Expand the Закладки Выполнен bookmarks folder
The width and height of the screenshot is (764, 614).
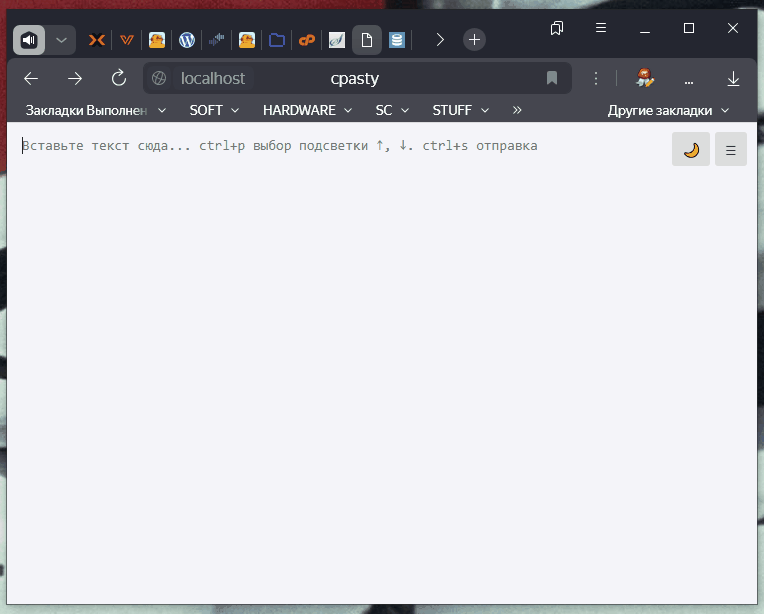coord(96,111)
